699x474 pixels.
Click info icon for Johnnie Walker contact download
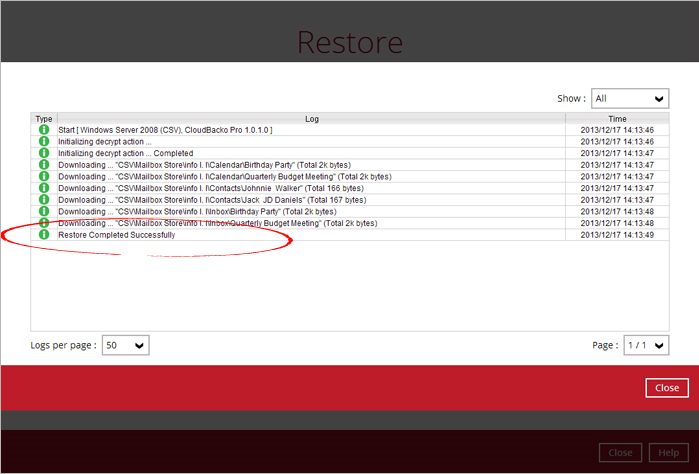[43, 188]
